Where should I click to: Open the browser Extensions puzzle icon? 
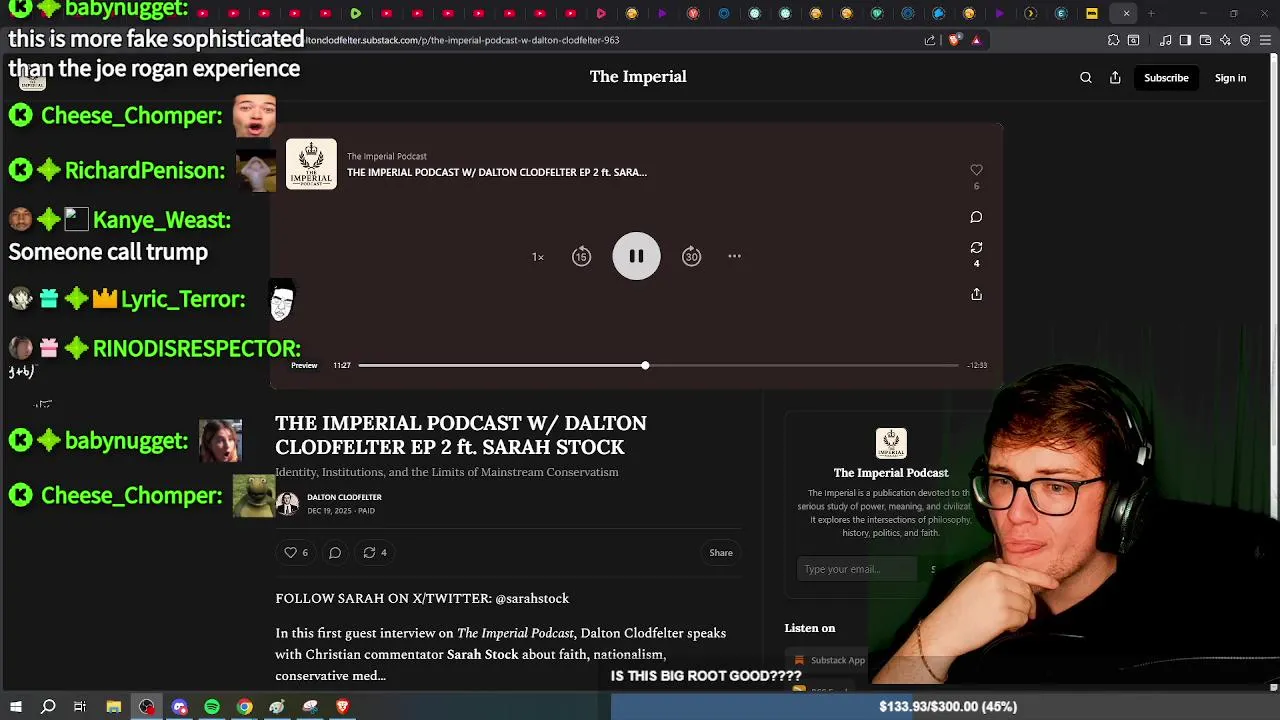(1113, 40)
